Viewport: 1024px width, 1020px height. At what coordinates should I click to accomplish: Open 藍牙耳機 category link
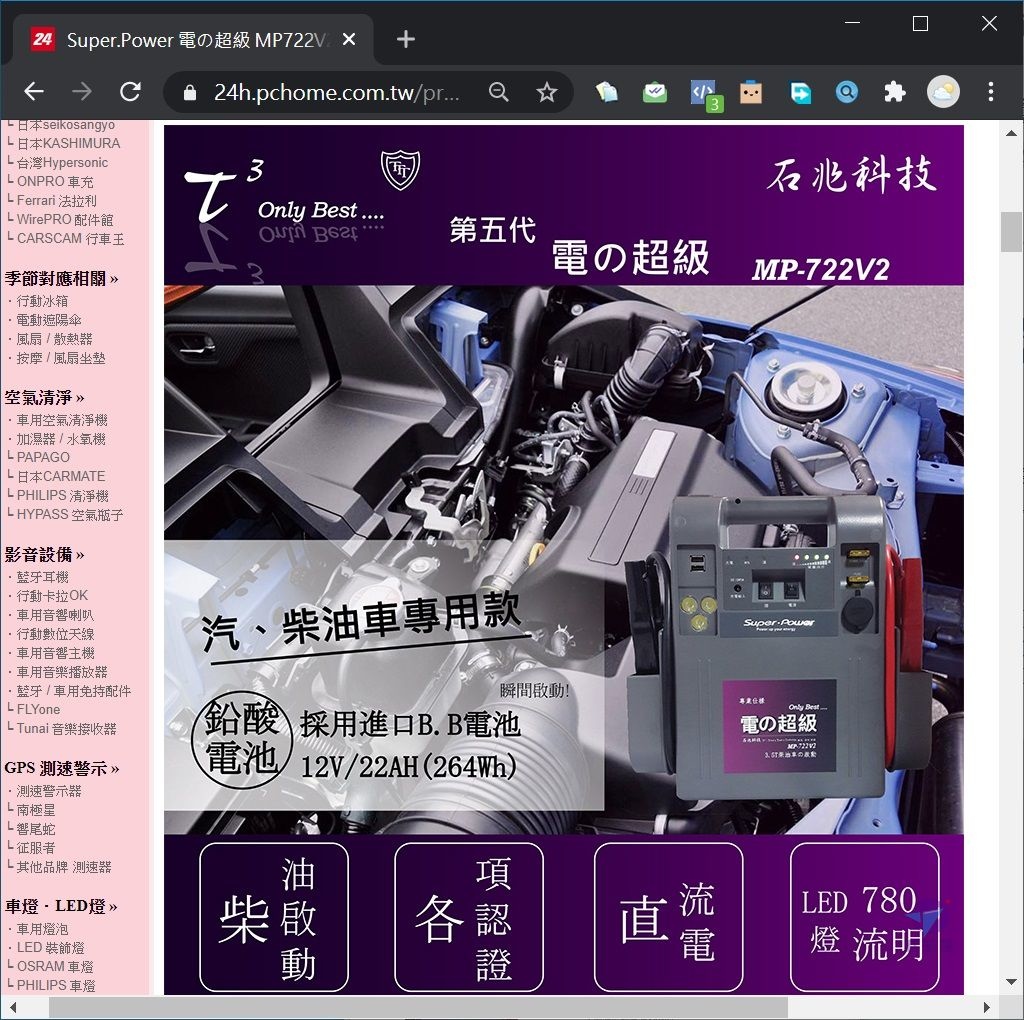click(42, 577)
